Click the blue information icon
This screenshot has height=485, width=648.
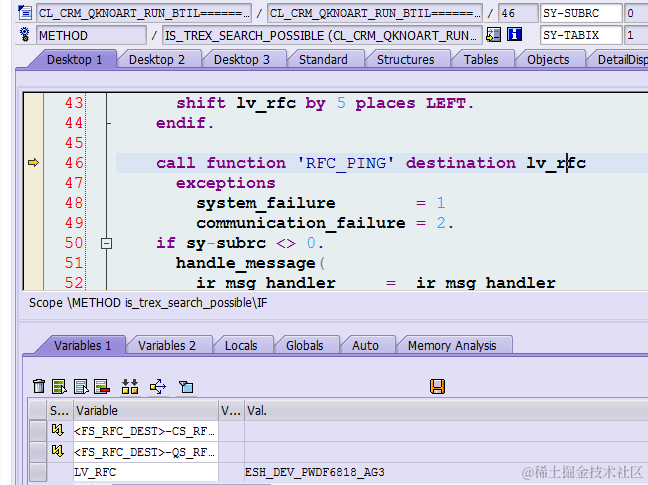pyautogui.click(x=515, y=34)
